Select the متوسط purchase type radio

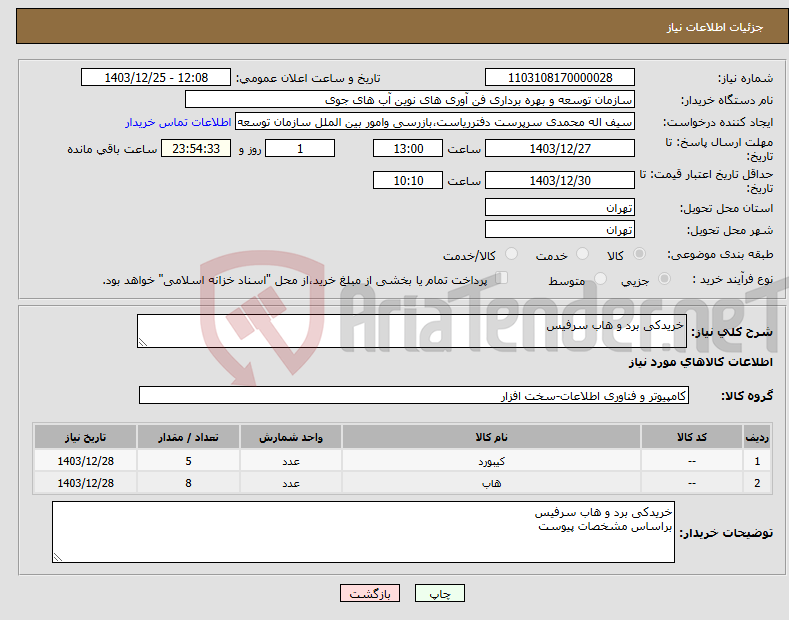pyautogui.click(x=600, y=278)
